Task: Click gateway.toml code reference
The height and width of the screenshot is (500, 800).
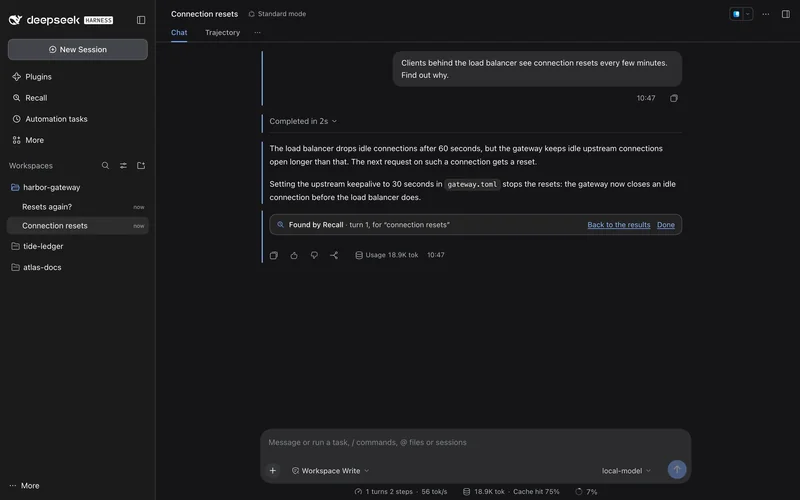Action: pyautogui.click(x=472, y=184)
